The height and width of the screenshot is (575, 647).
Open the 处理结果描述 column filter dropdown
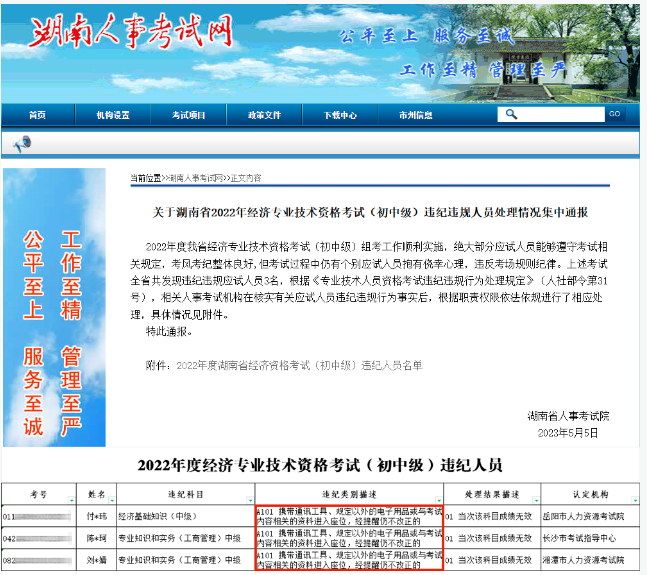click(536, 500)
